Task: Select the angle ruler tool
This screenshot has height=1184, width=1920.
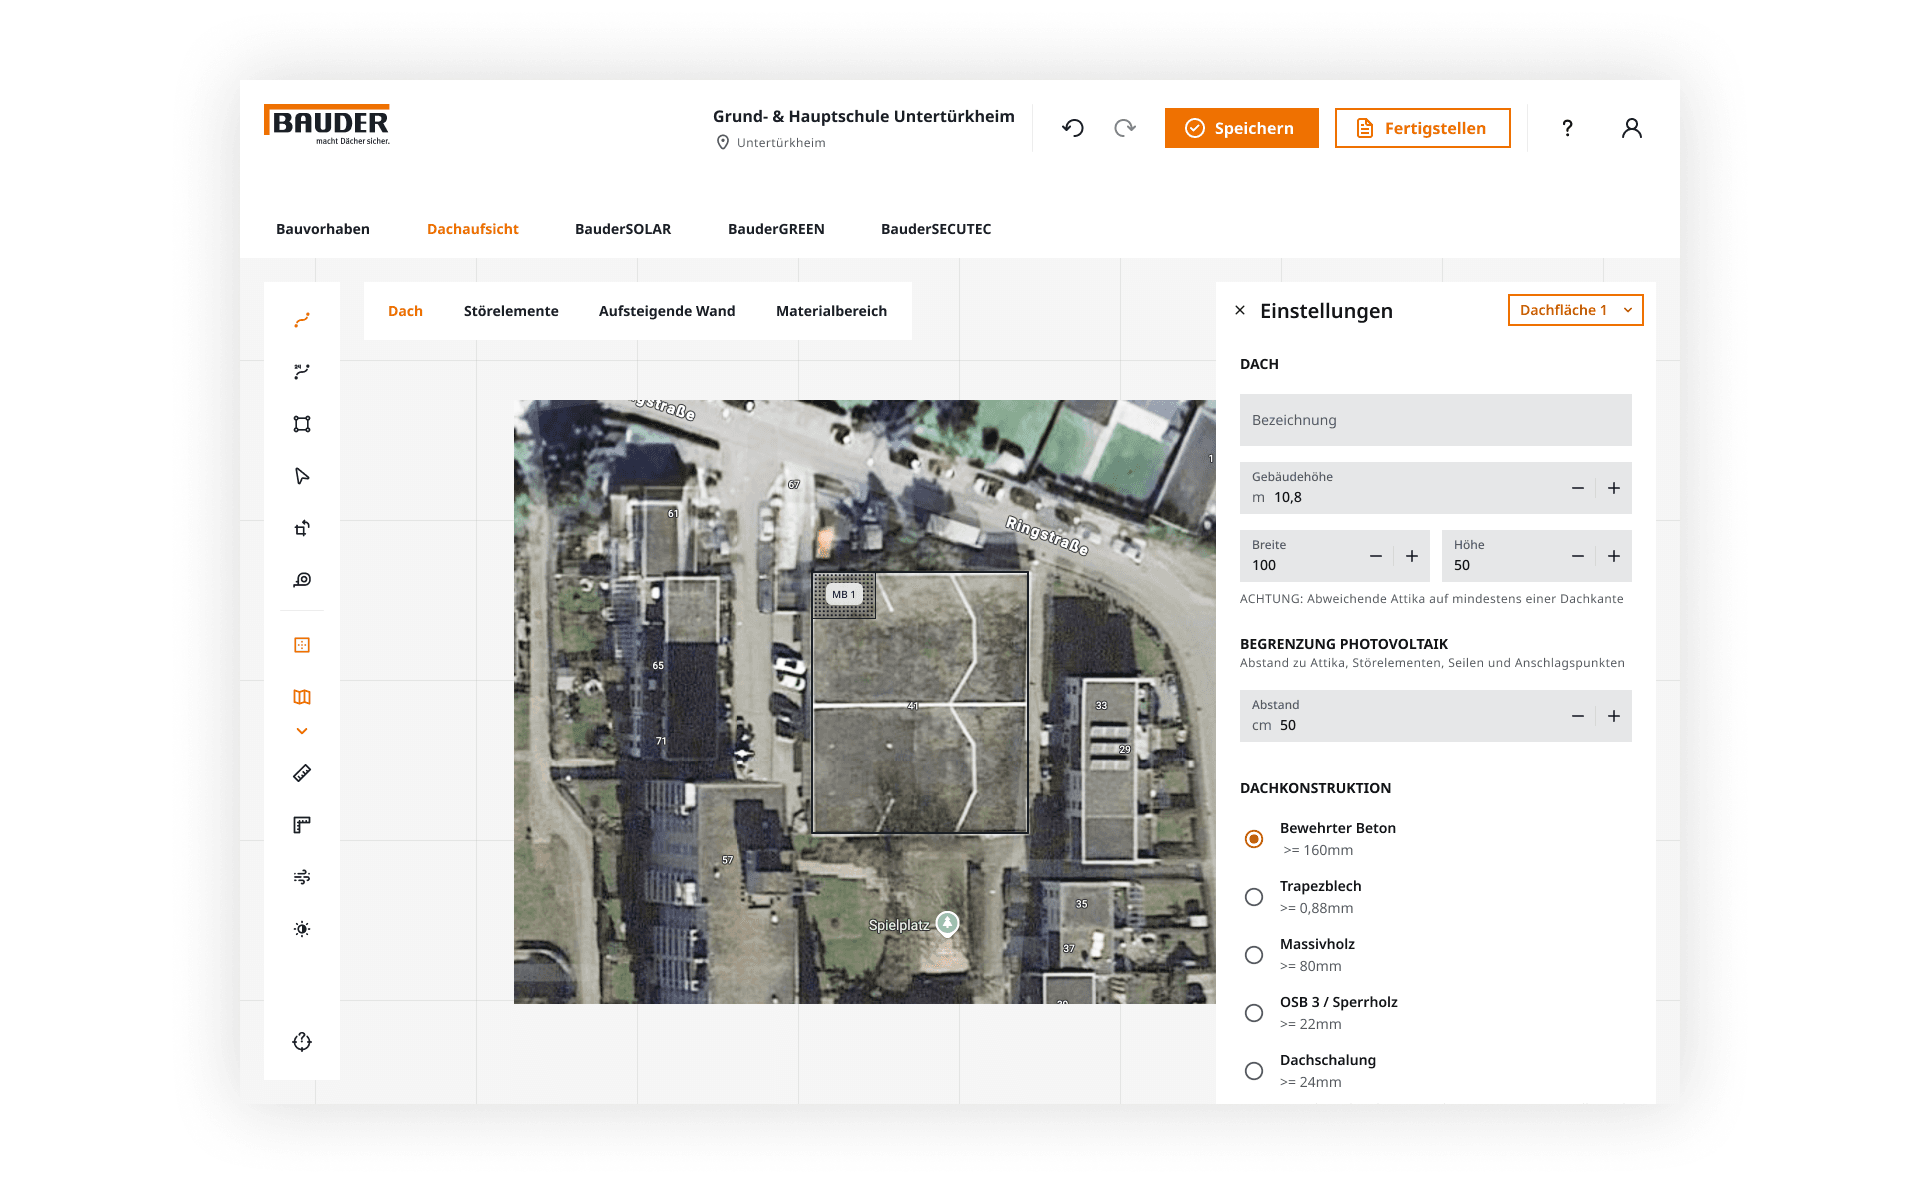Action: tap(302, 825)
